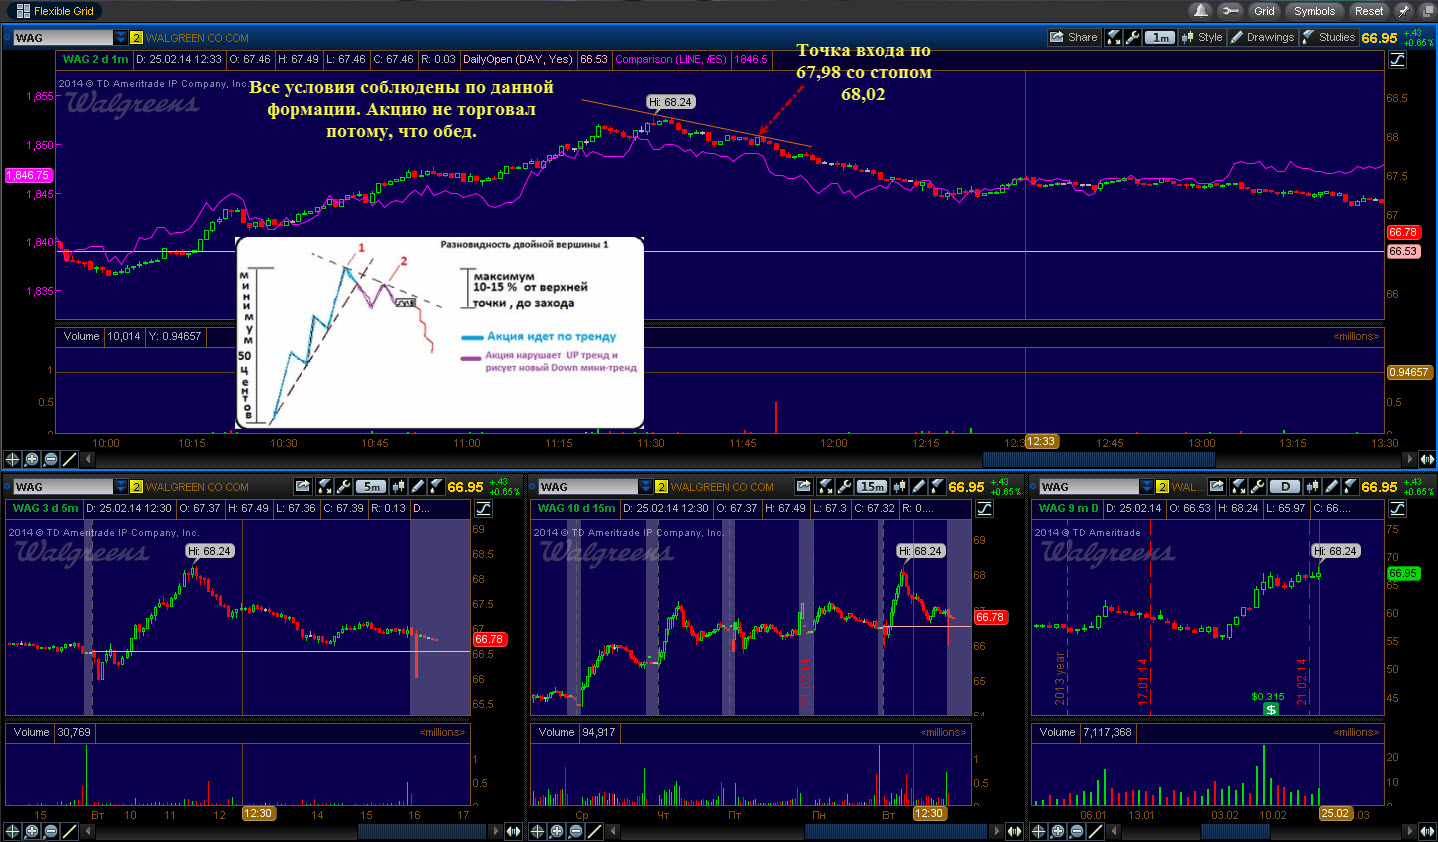This screenshot has height=842, width=1438.
Task: Click the zoom in icon below 1m chart
Action: [x=32, y=459]
